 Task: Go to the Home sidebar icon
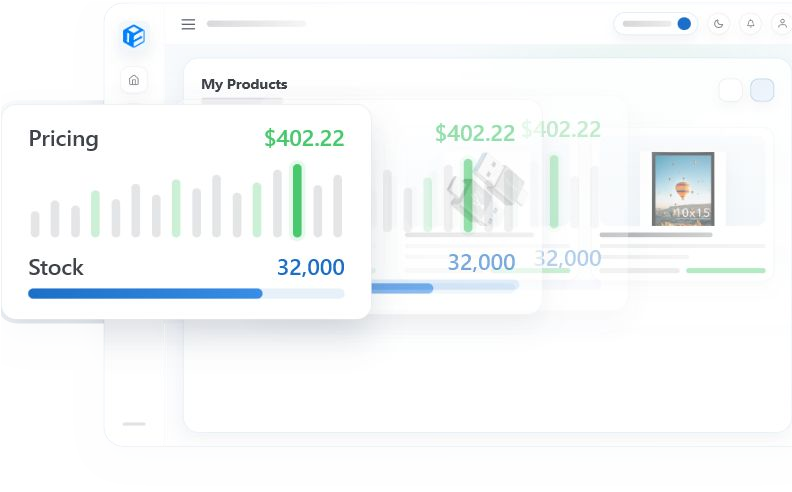coord(134,80)
